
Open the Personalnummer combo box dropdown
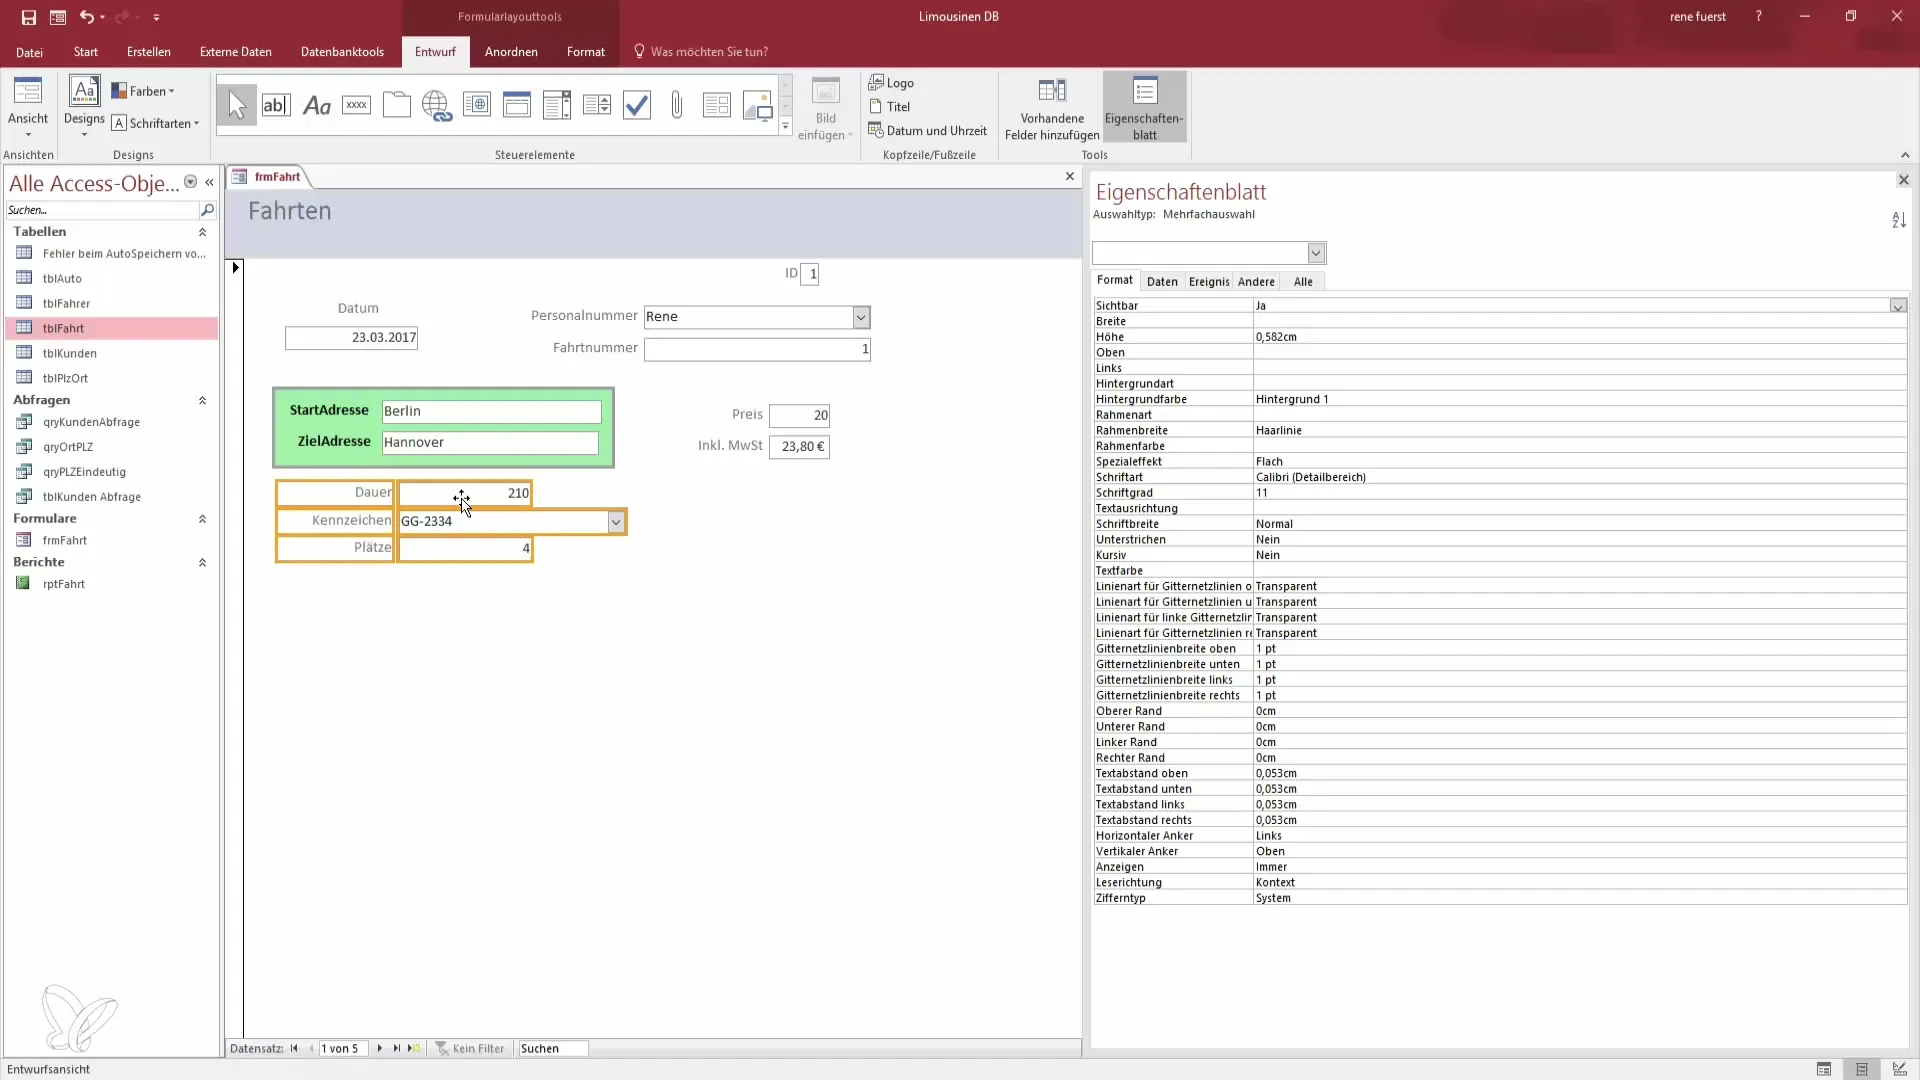coord(860,317)
